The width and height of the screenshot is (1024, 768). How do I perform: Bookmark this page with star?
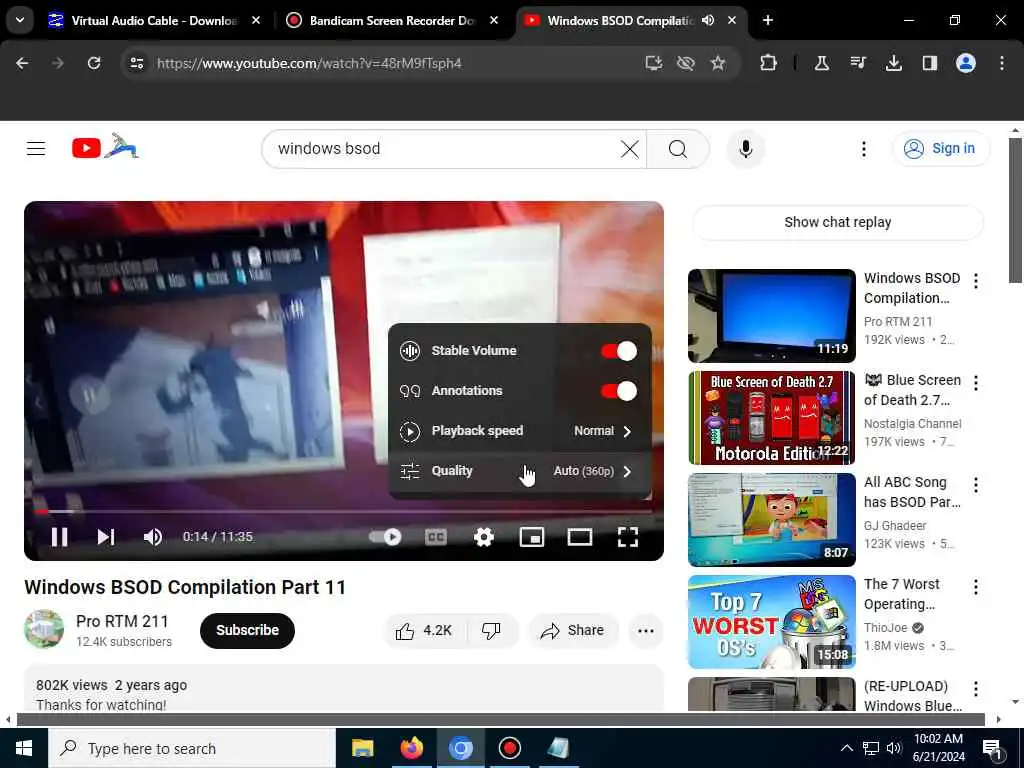tap(718, 63)
